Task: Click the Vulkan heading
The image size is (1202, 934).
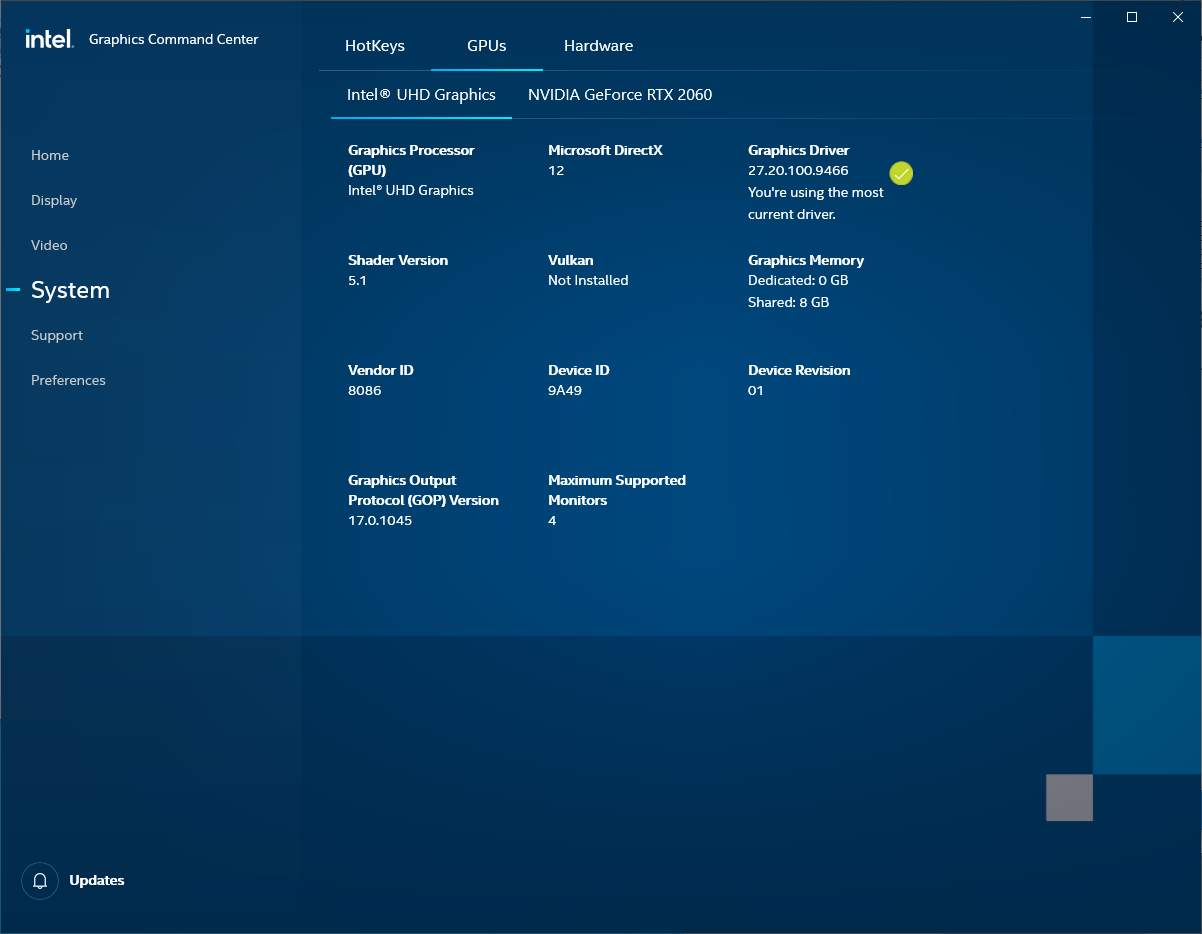Action: click(x=570, y=260)
